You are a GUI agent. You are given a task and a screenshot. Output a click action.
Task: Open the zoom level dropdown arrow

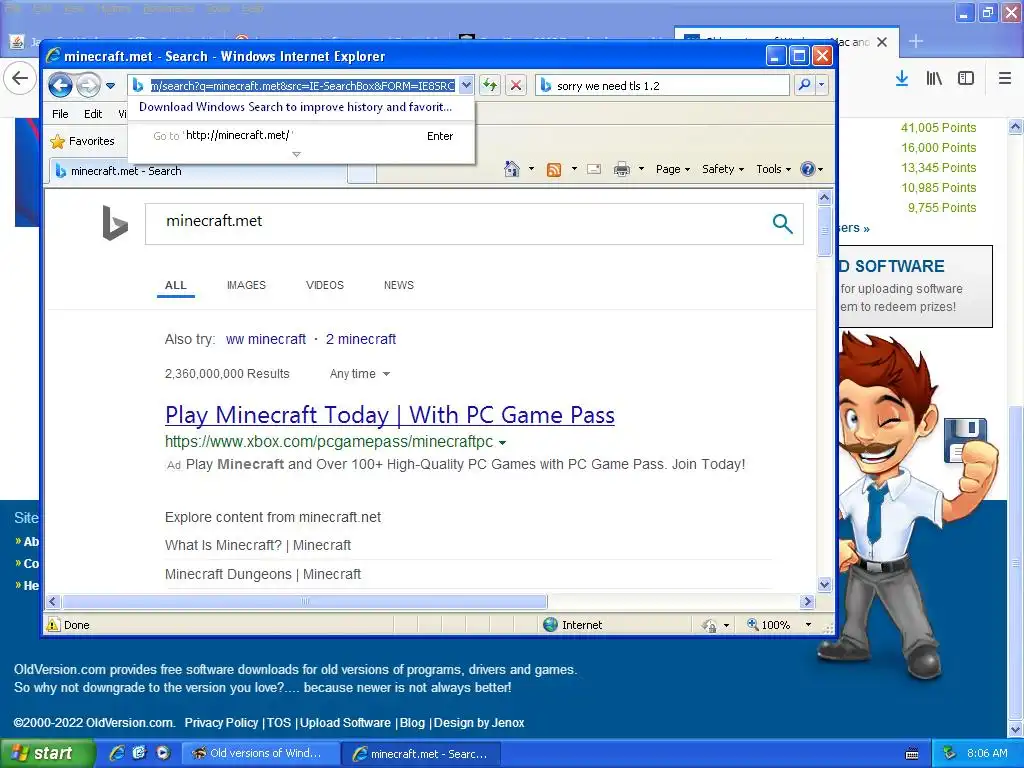tap(808, 625)
